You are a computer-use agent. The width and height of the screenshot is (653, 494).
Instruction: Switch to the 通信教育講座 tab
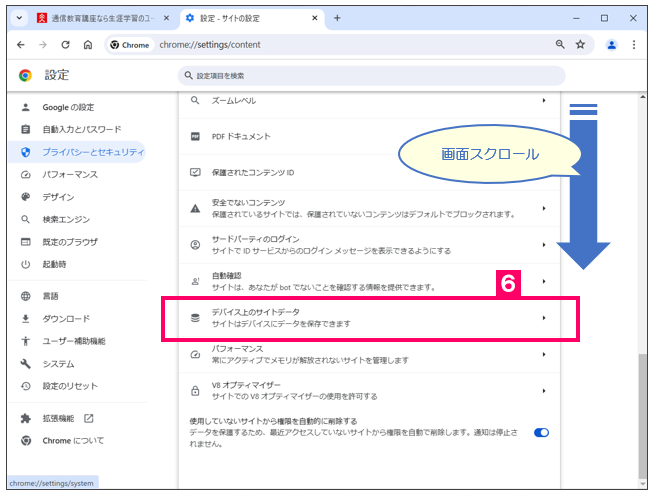(x=102, y=18)
